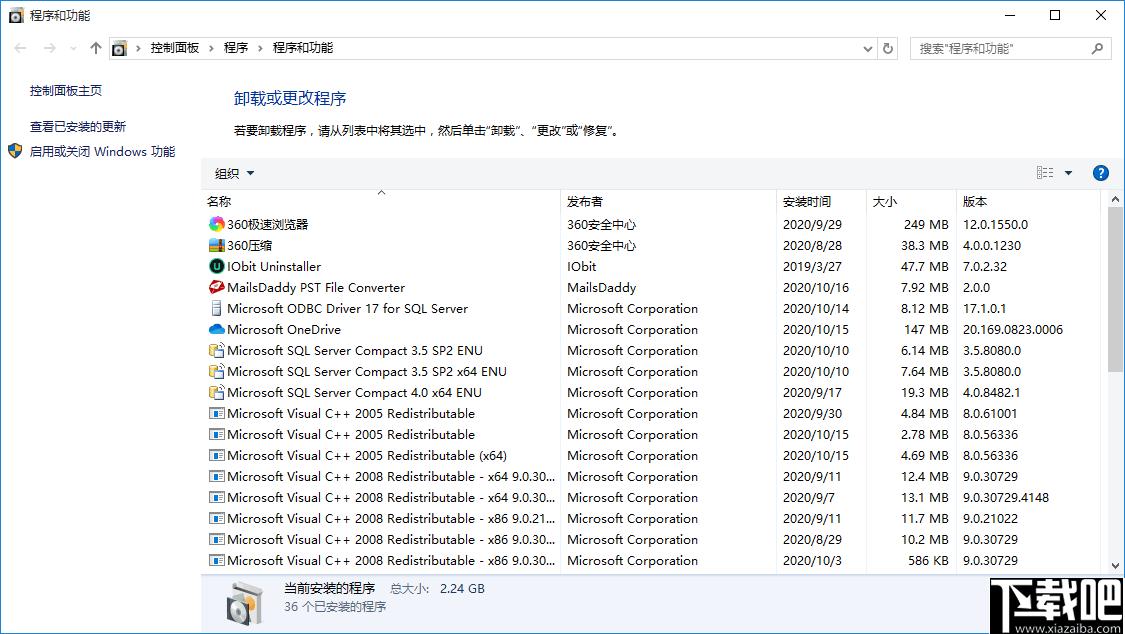Click the 360压缩 program icon

pos(216,245)
